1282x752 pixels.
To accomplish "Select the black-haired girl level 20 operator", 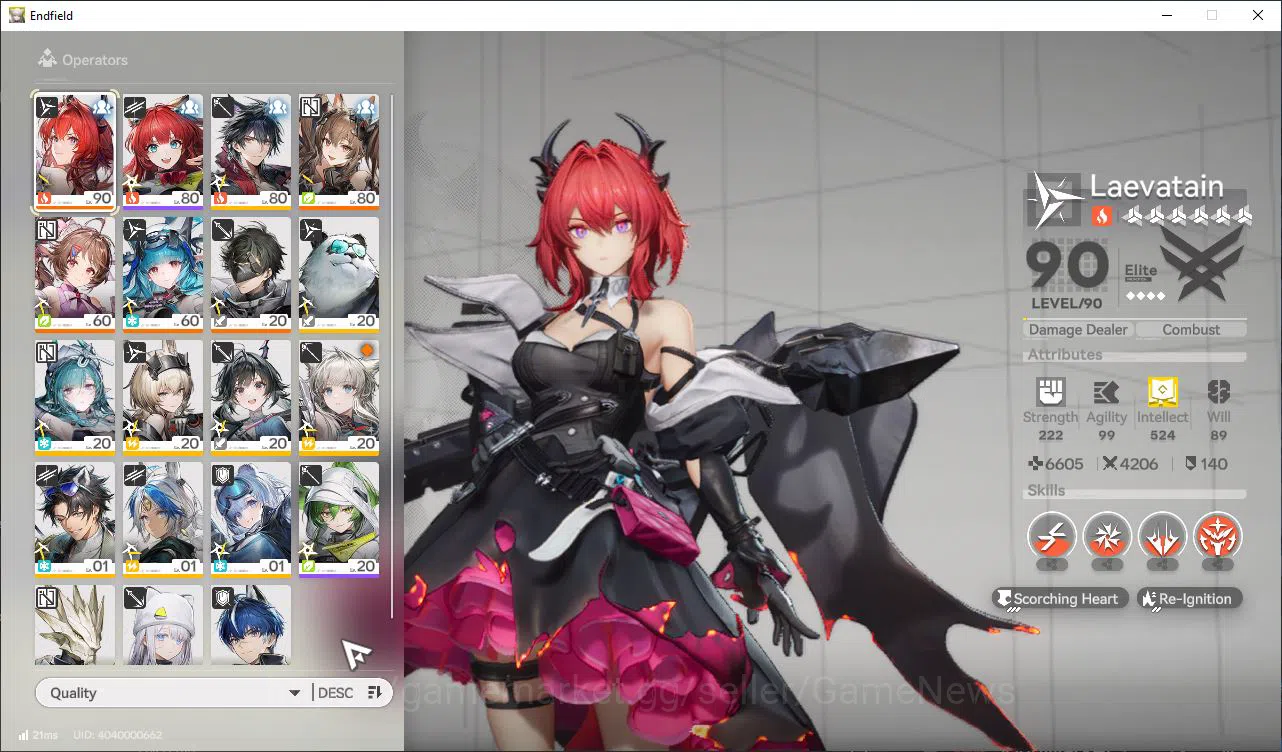I will coord(251,397).
